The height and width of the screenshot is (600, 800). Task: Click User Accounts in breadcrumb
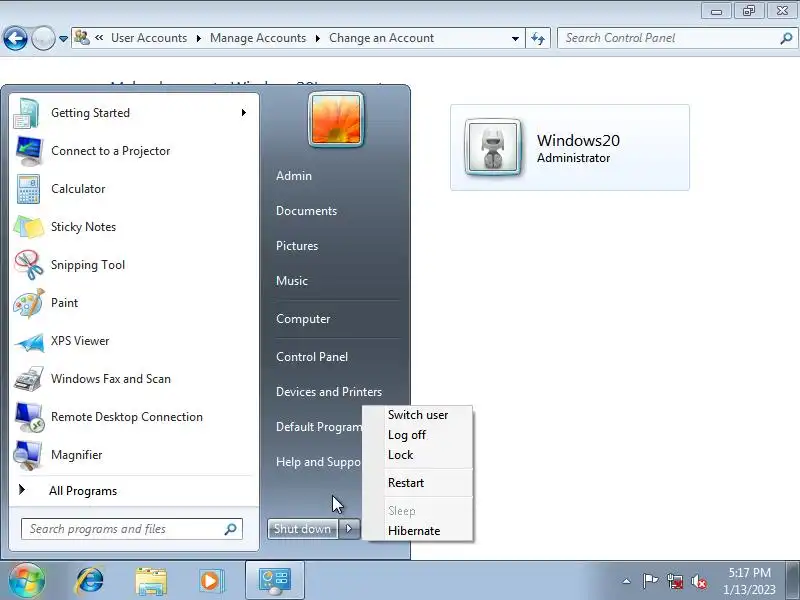[x=149, y=38]
